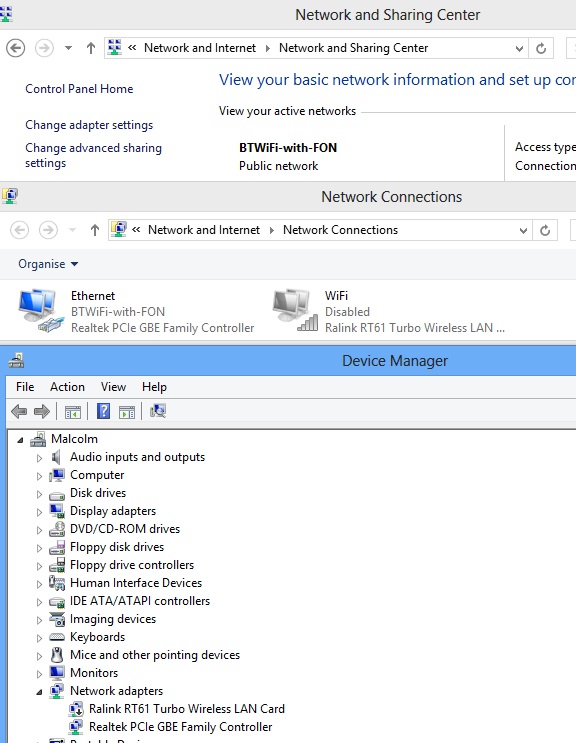Click Network Connections address bar icon

(119, 230)
